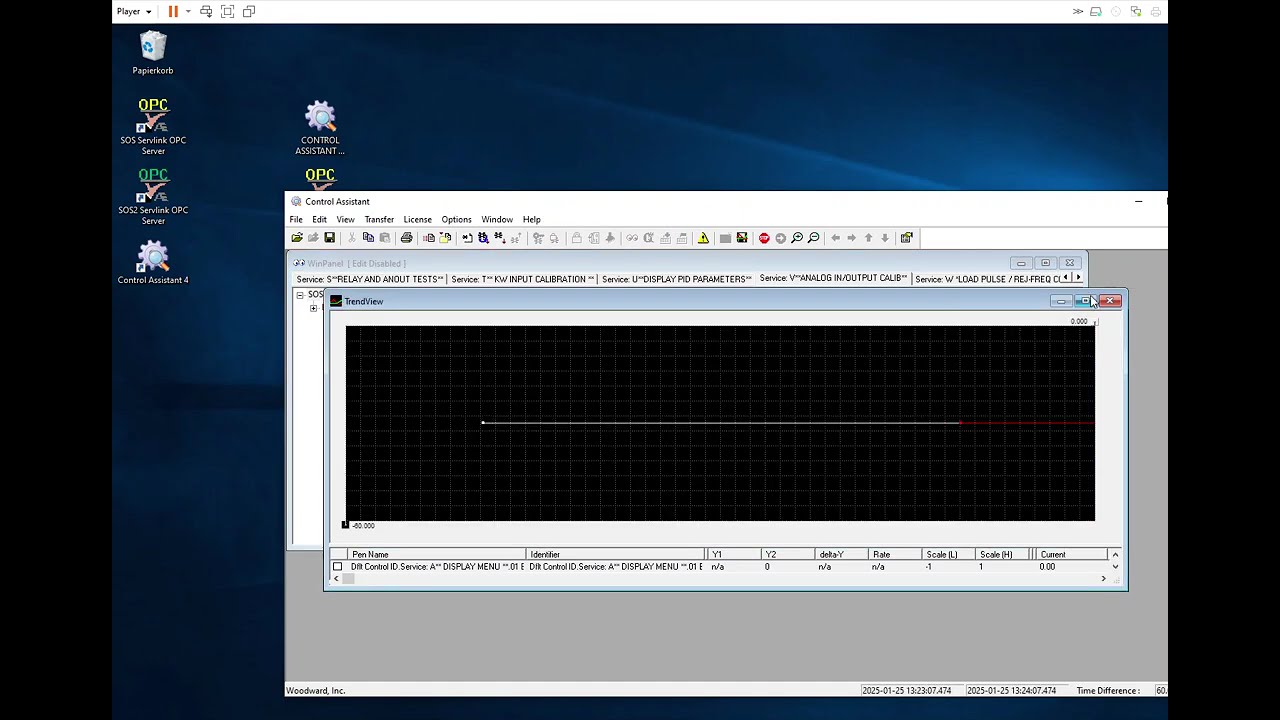Open the File menu

point(296,219)
